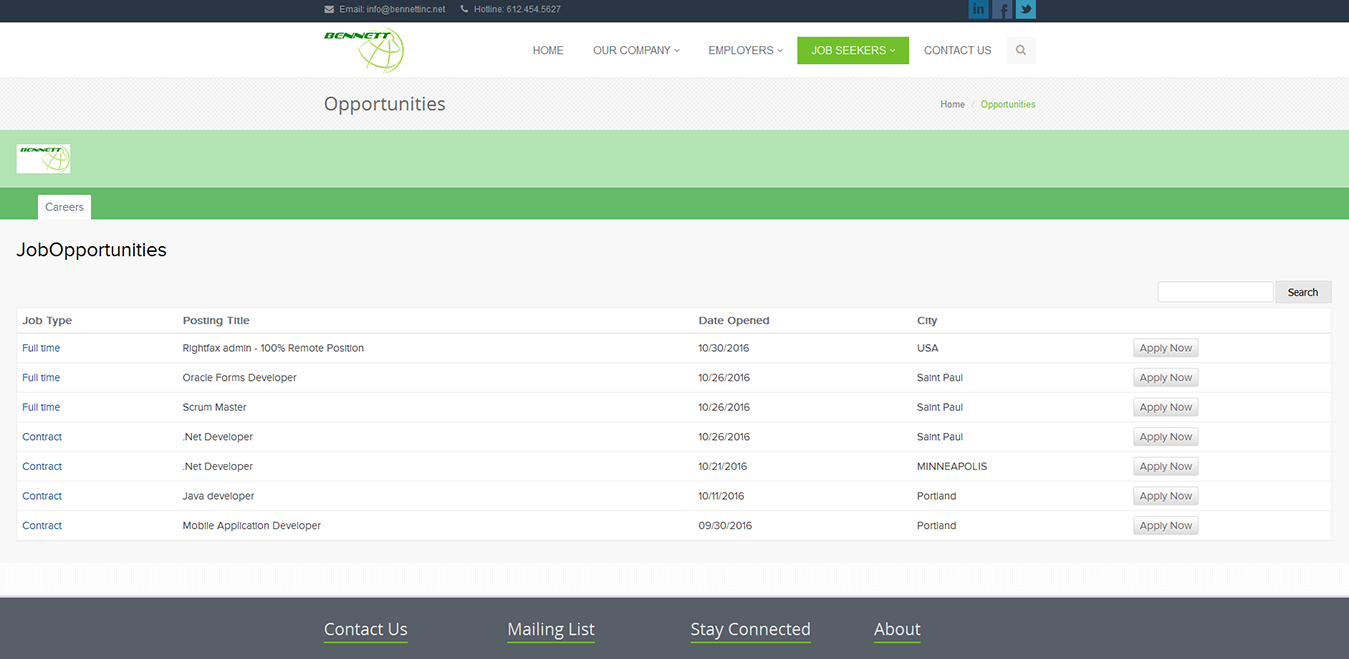Click the About footer heading
1349x659 pixels.
point(897,629)
